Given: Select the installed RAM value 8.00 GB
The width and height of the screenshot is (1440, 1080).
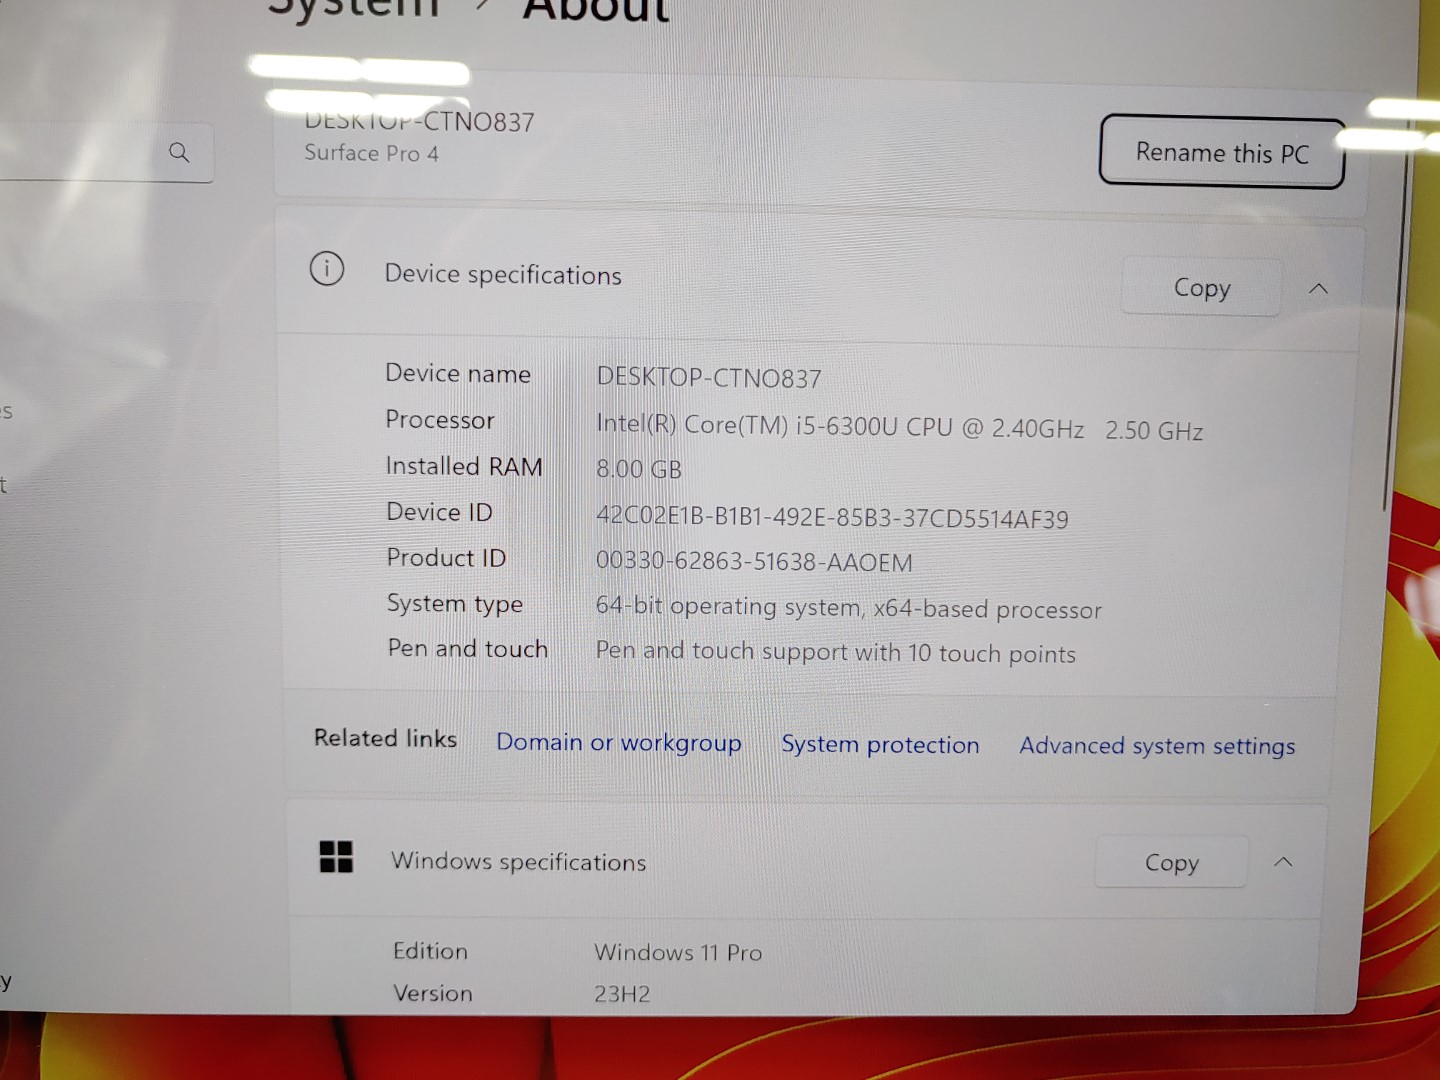Looking at the screenshot, I should tap(639, 469).
